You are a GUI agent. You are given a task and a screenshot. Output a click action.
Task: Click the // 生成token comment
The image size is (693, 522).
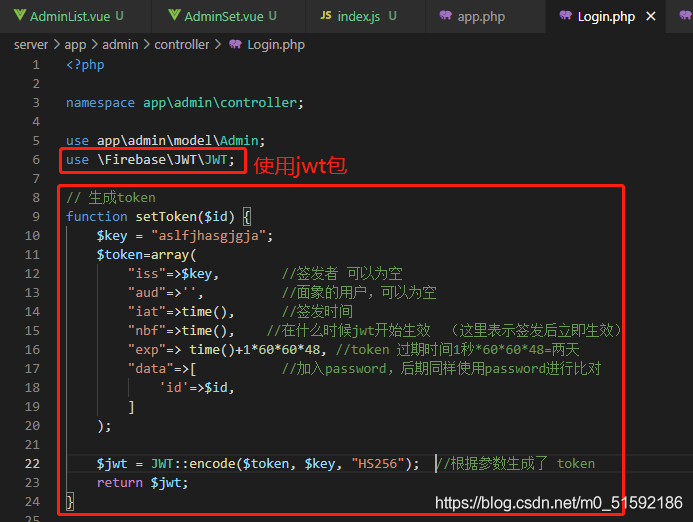tap(111, 198)
